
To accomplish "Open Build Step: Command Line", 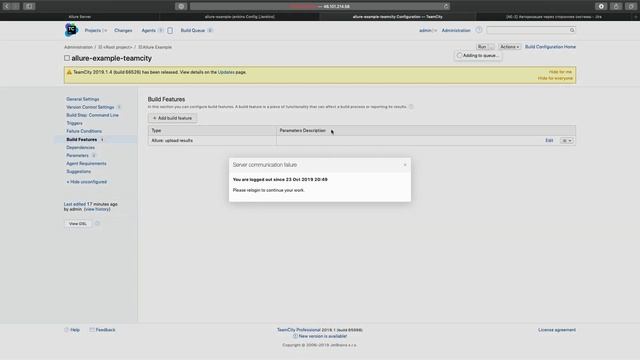I will tap(92, 116).
